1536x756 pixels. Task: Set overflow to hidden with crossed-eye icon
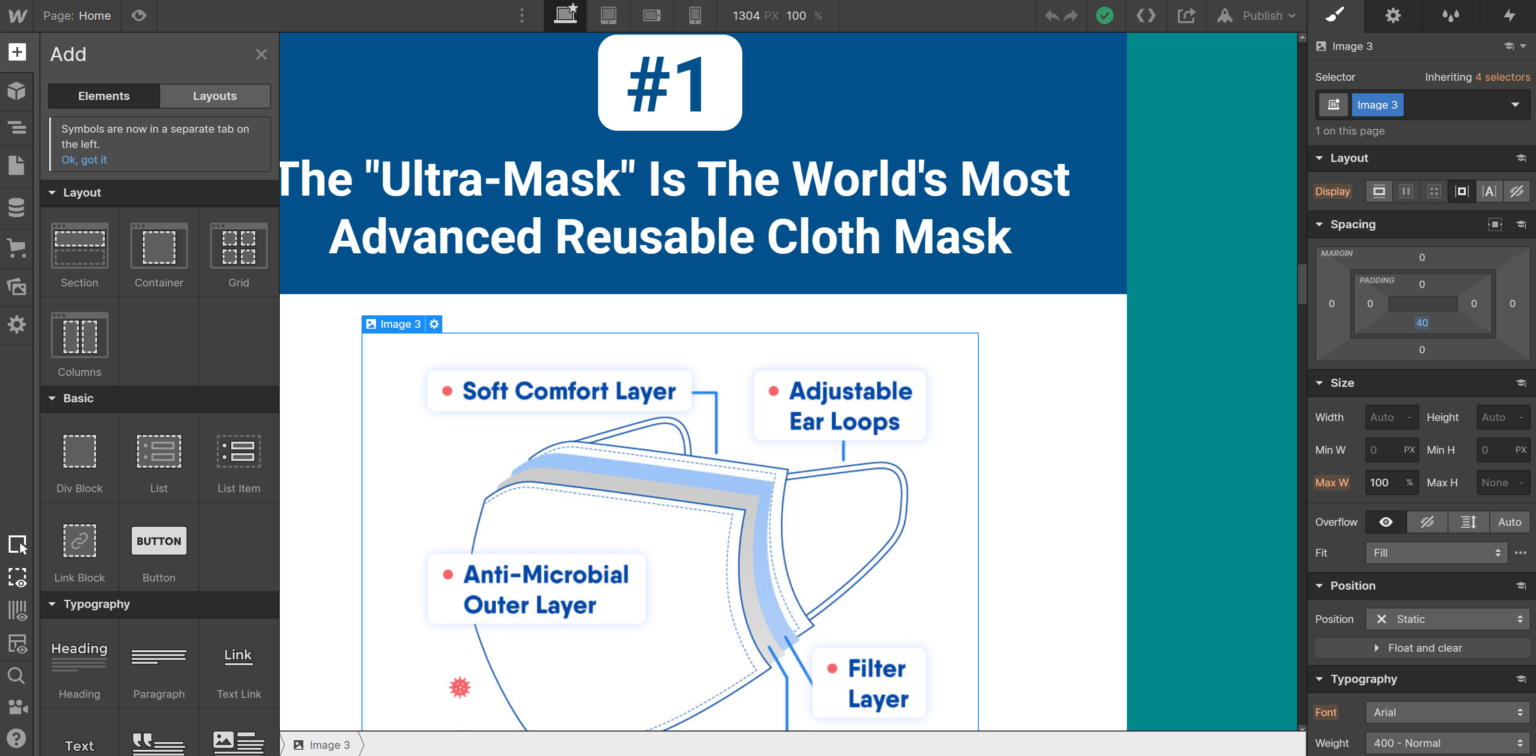[x=1427, y=522]
